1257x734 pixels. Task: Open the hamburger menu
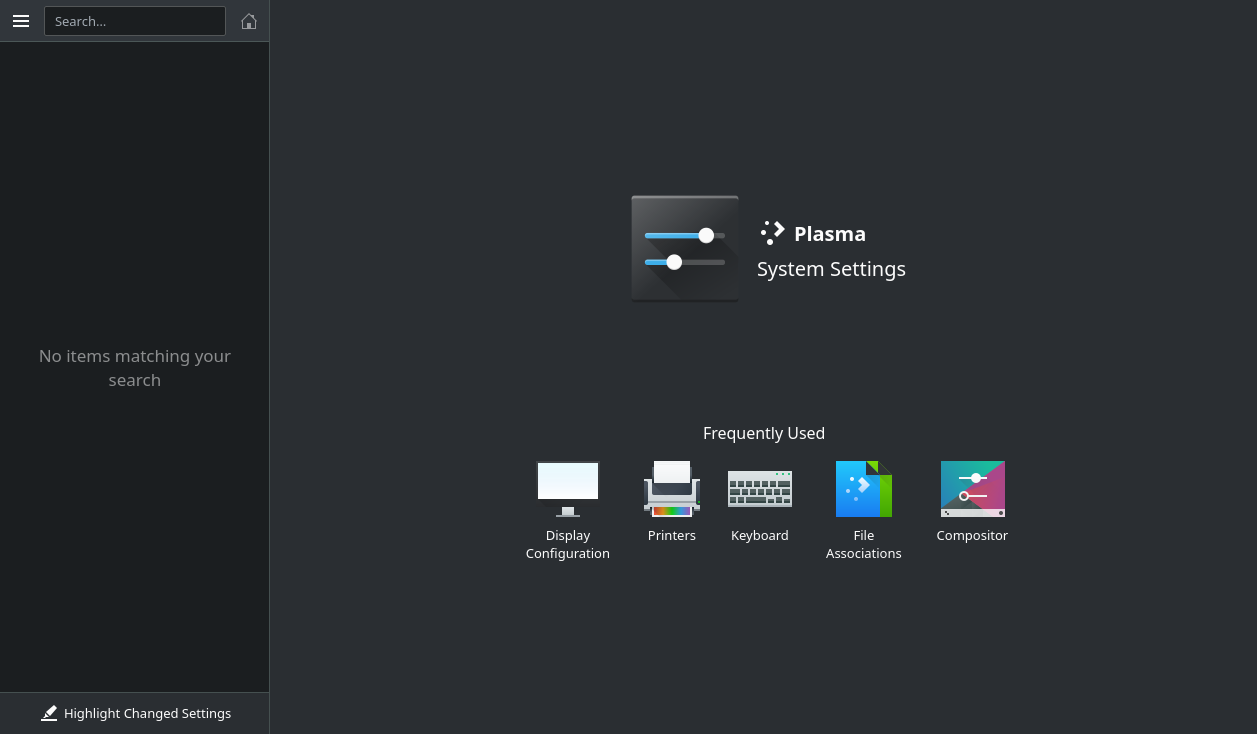pyautogui.click(x=21, y=21)
